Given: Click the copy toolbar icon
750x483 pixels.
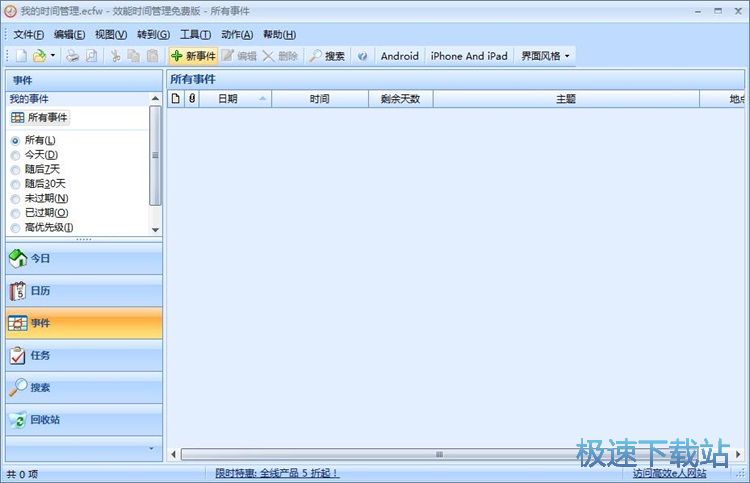Looking at the screenshot, I should pos(133,56).
